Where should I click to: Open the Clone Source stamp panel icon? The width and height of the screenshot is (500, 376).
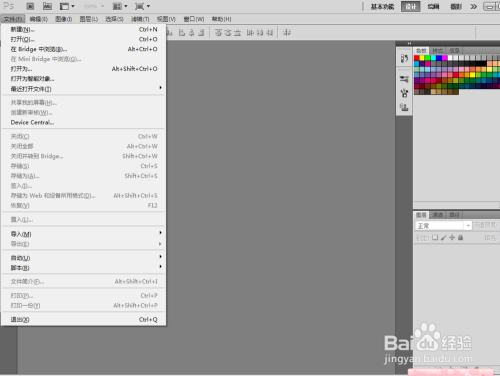pos(404,107)
